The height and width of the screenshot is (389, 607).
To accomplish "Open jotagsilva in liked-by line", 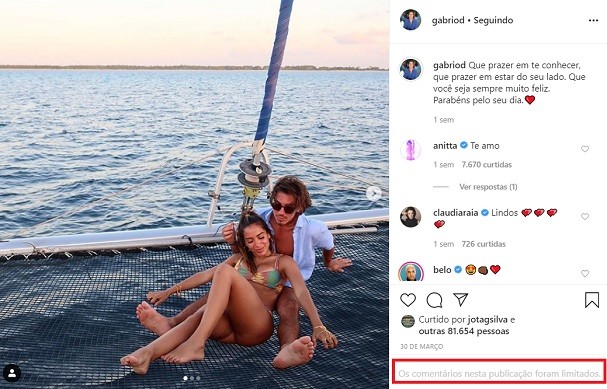I will (x=487, y=320).
